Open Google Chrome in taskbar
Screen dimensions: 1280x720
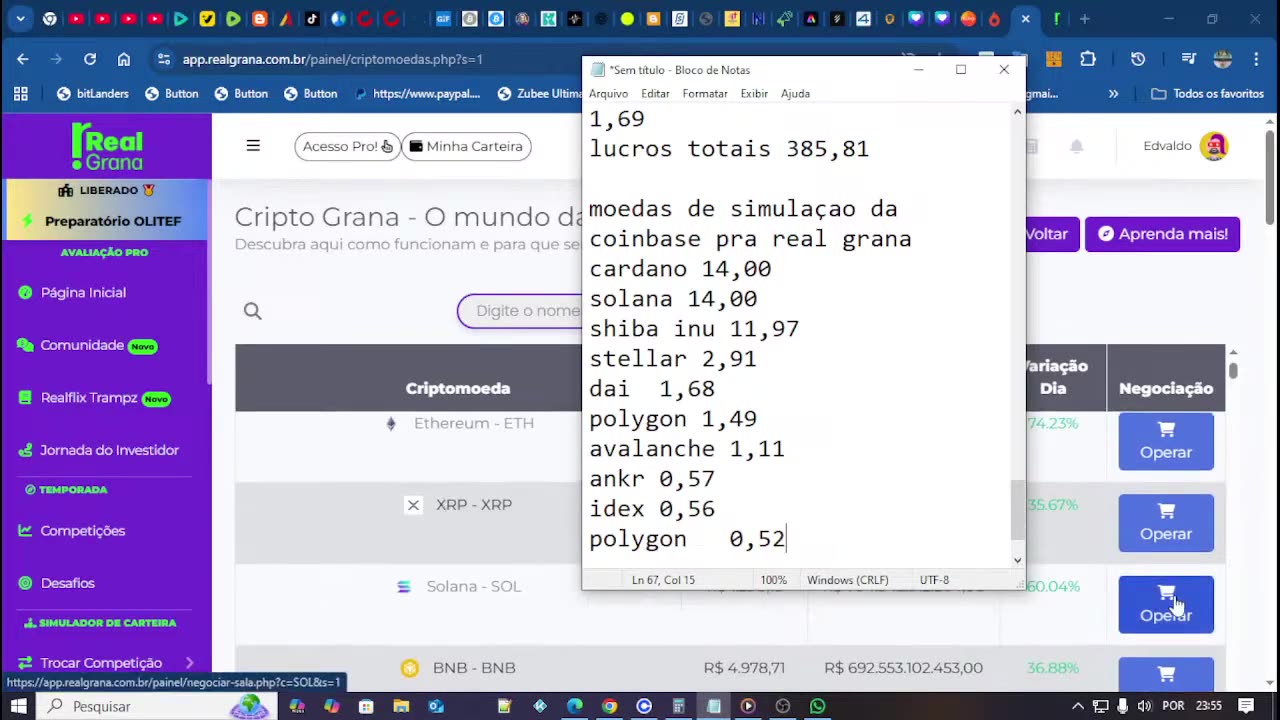(x=609, y=706)
